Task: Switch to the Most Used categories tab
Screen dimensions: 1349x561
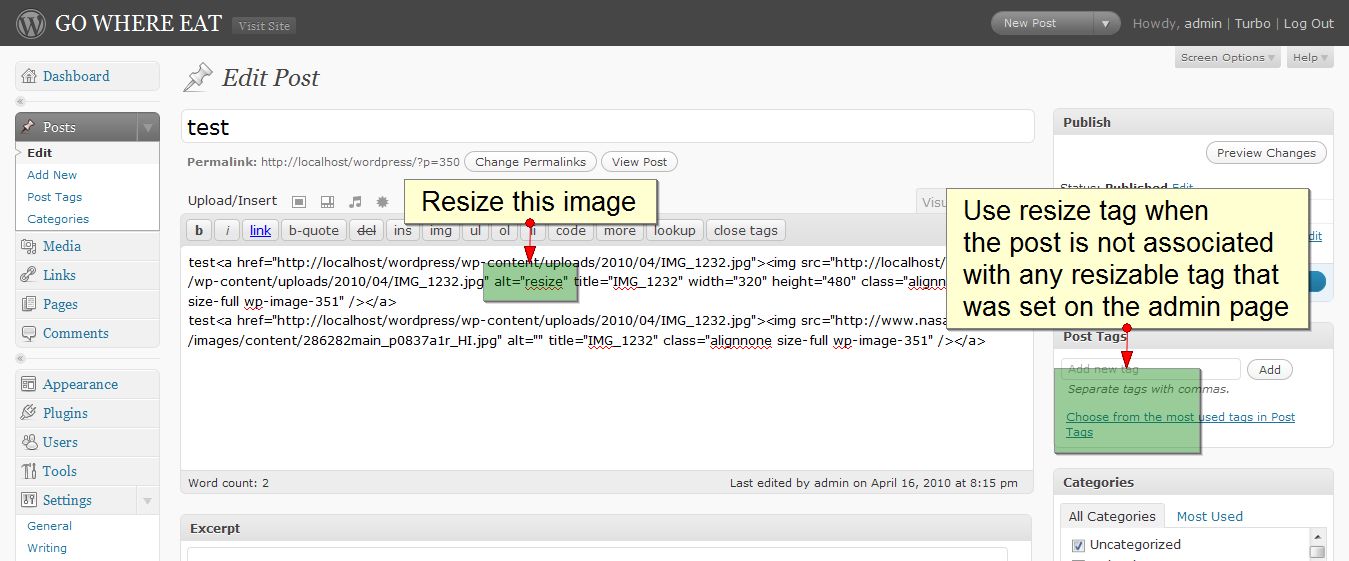Action: point(1209,516)
